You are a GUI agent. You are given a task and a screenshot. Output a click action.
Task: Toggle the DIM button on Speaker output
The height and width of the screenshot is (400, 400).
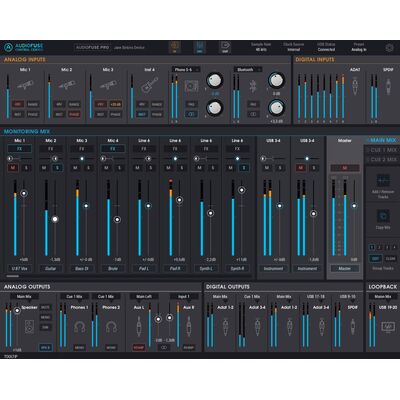pos(45,328)
